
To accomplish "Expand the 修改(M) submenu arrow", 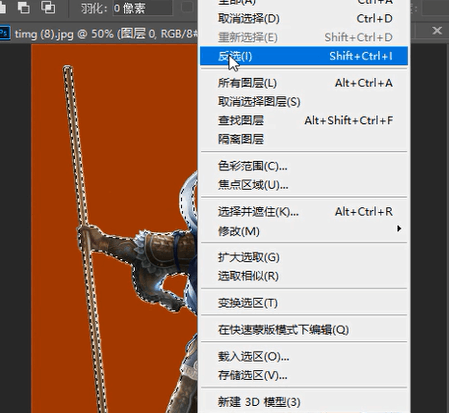I will pos(399,229).
